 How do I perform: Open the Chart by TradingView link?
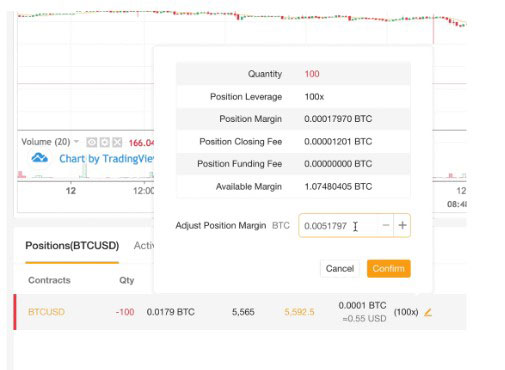106,159
